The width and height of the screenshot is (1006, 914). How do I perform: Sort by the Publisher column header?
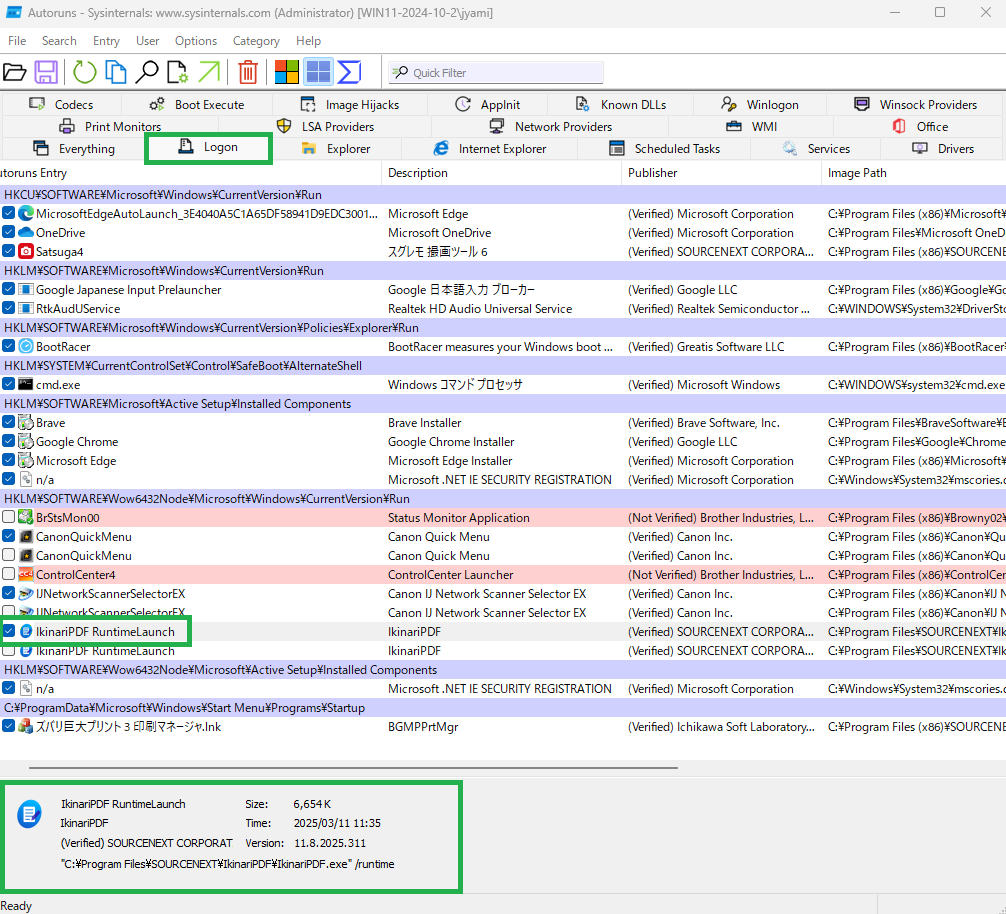721,173
